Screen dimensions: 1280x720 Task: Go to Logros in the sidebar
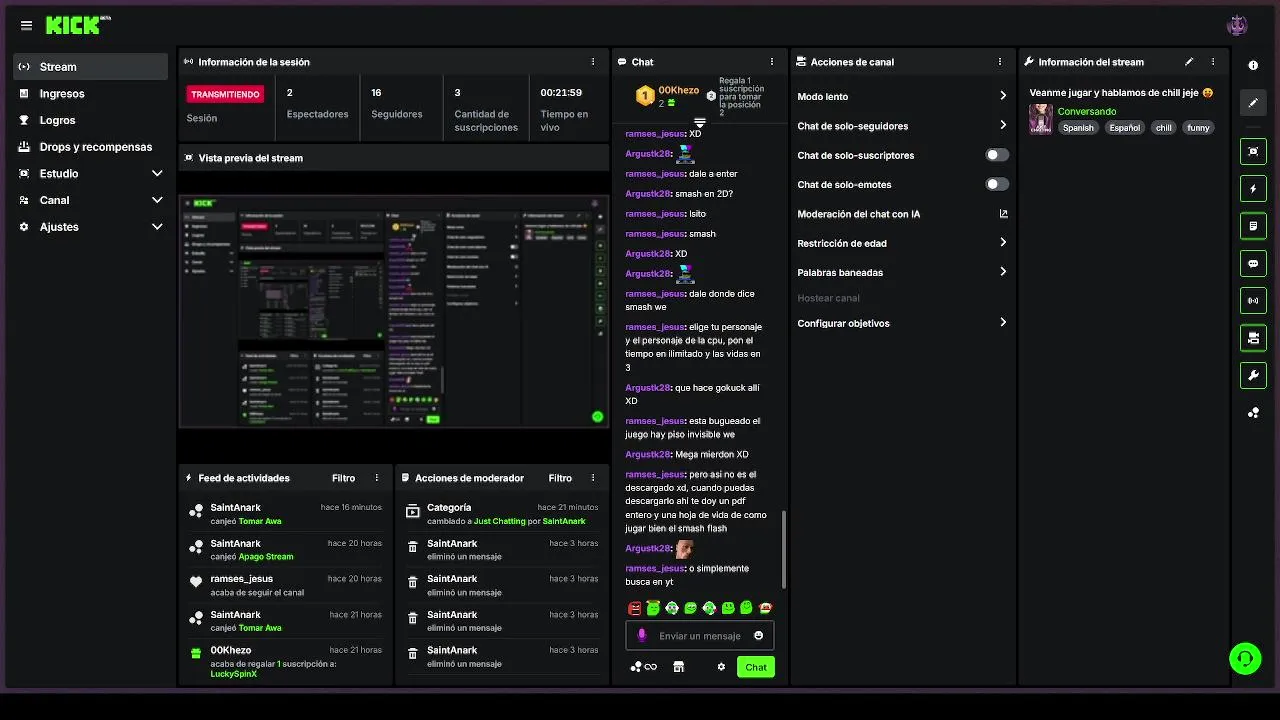(90, 120)
